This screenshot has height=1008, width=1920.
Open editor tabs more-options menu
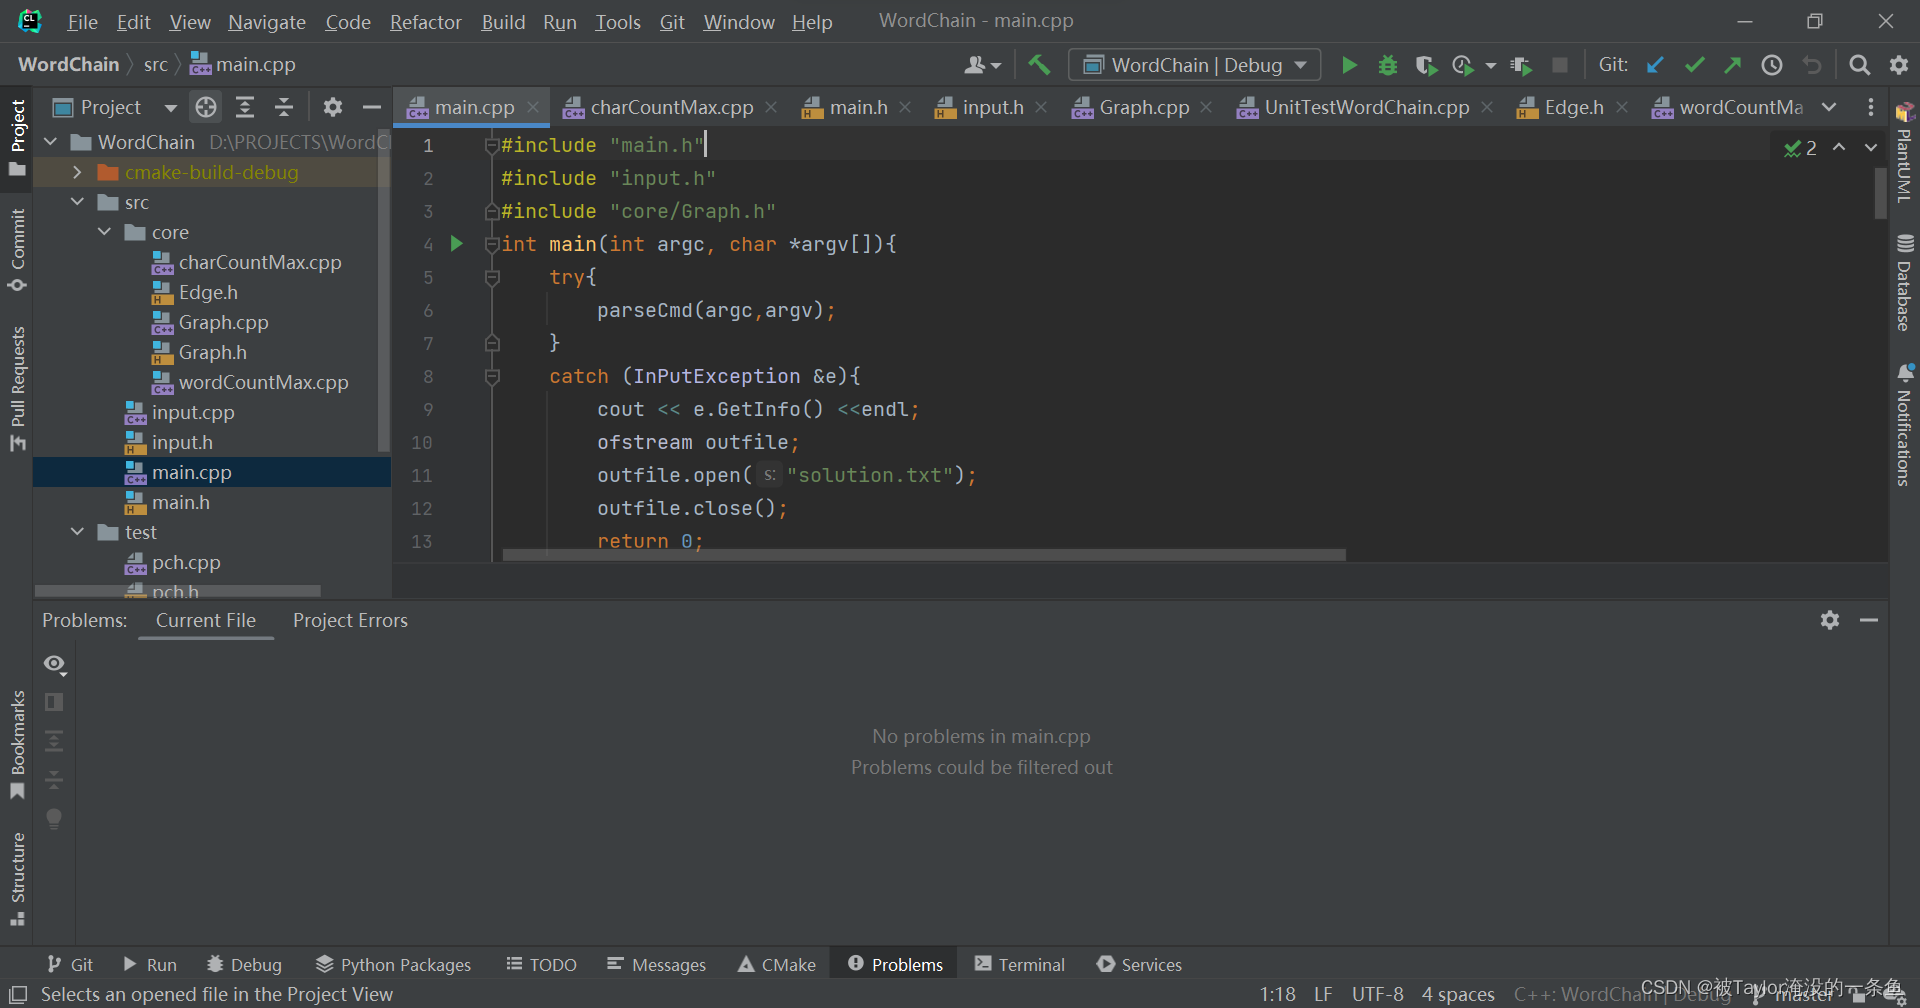pyautogui.click(x=1871, y=107)
